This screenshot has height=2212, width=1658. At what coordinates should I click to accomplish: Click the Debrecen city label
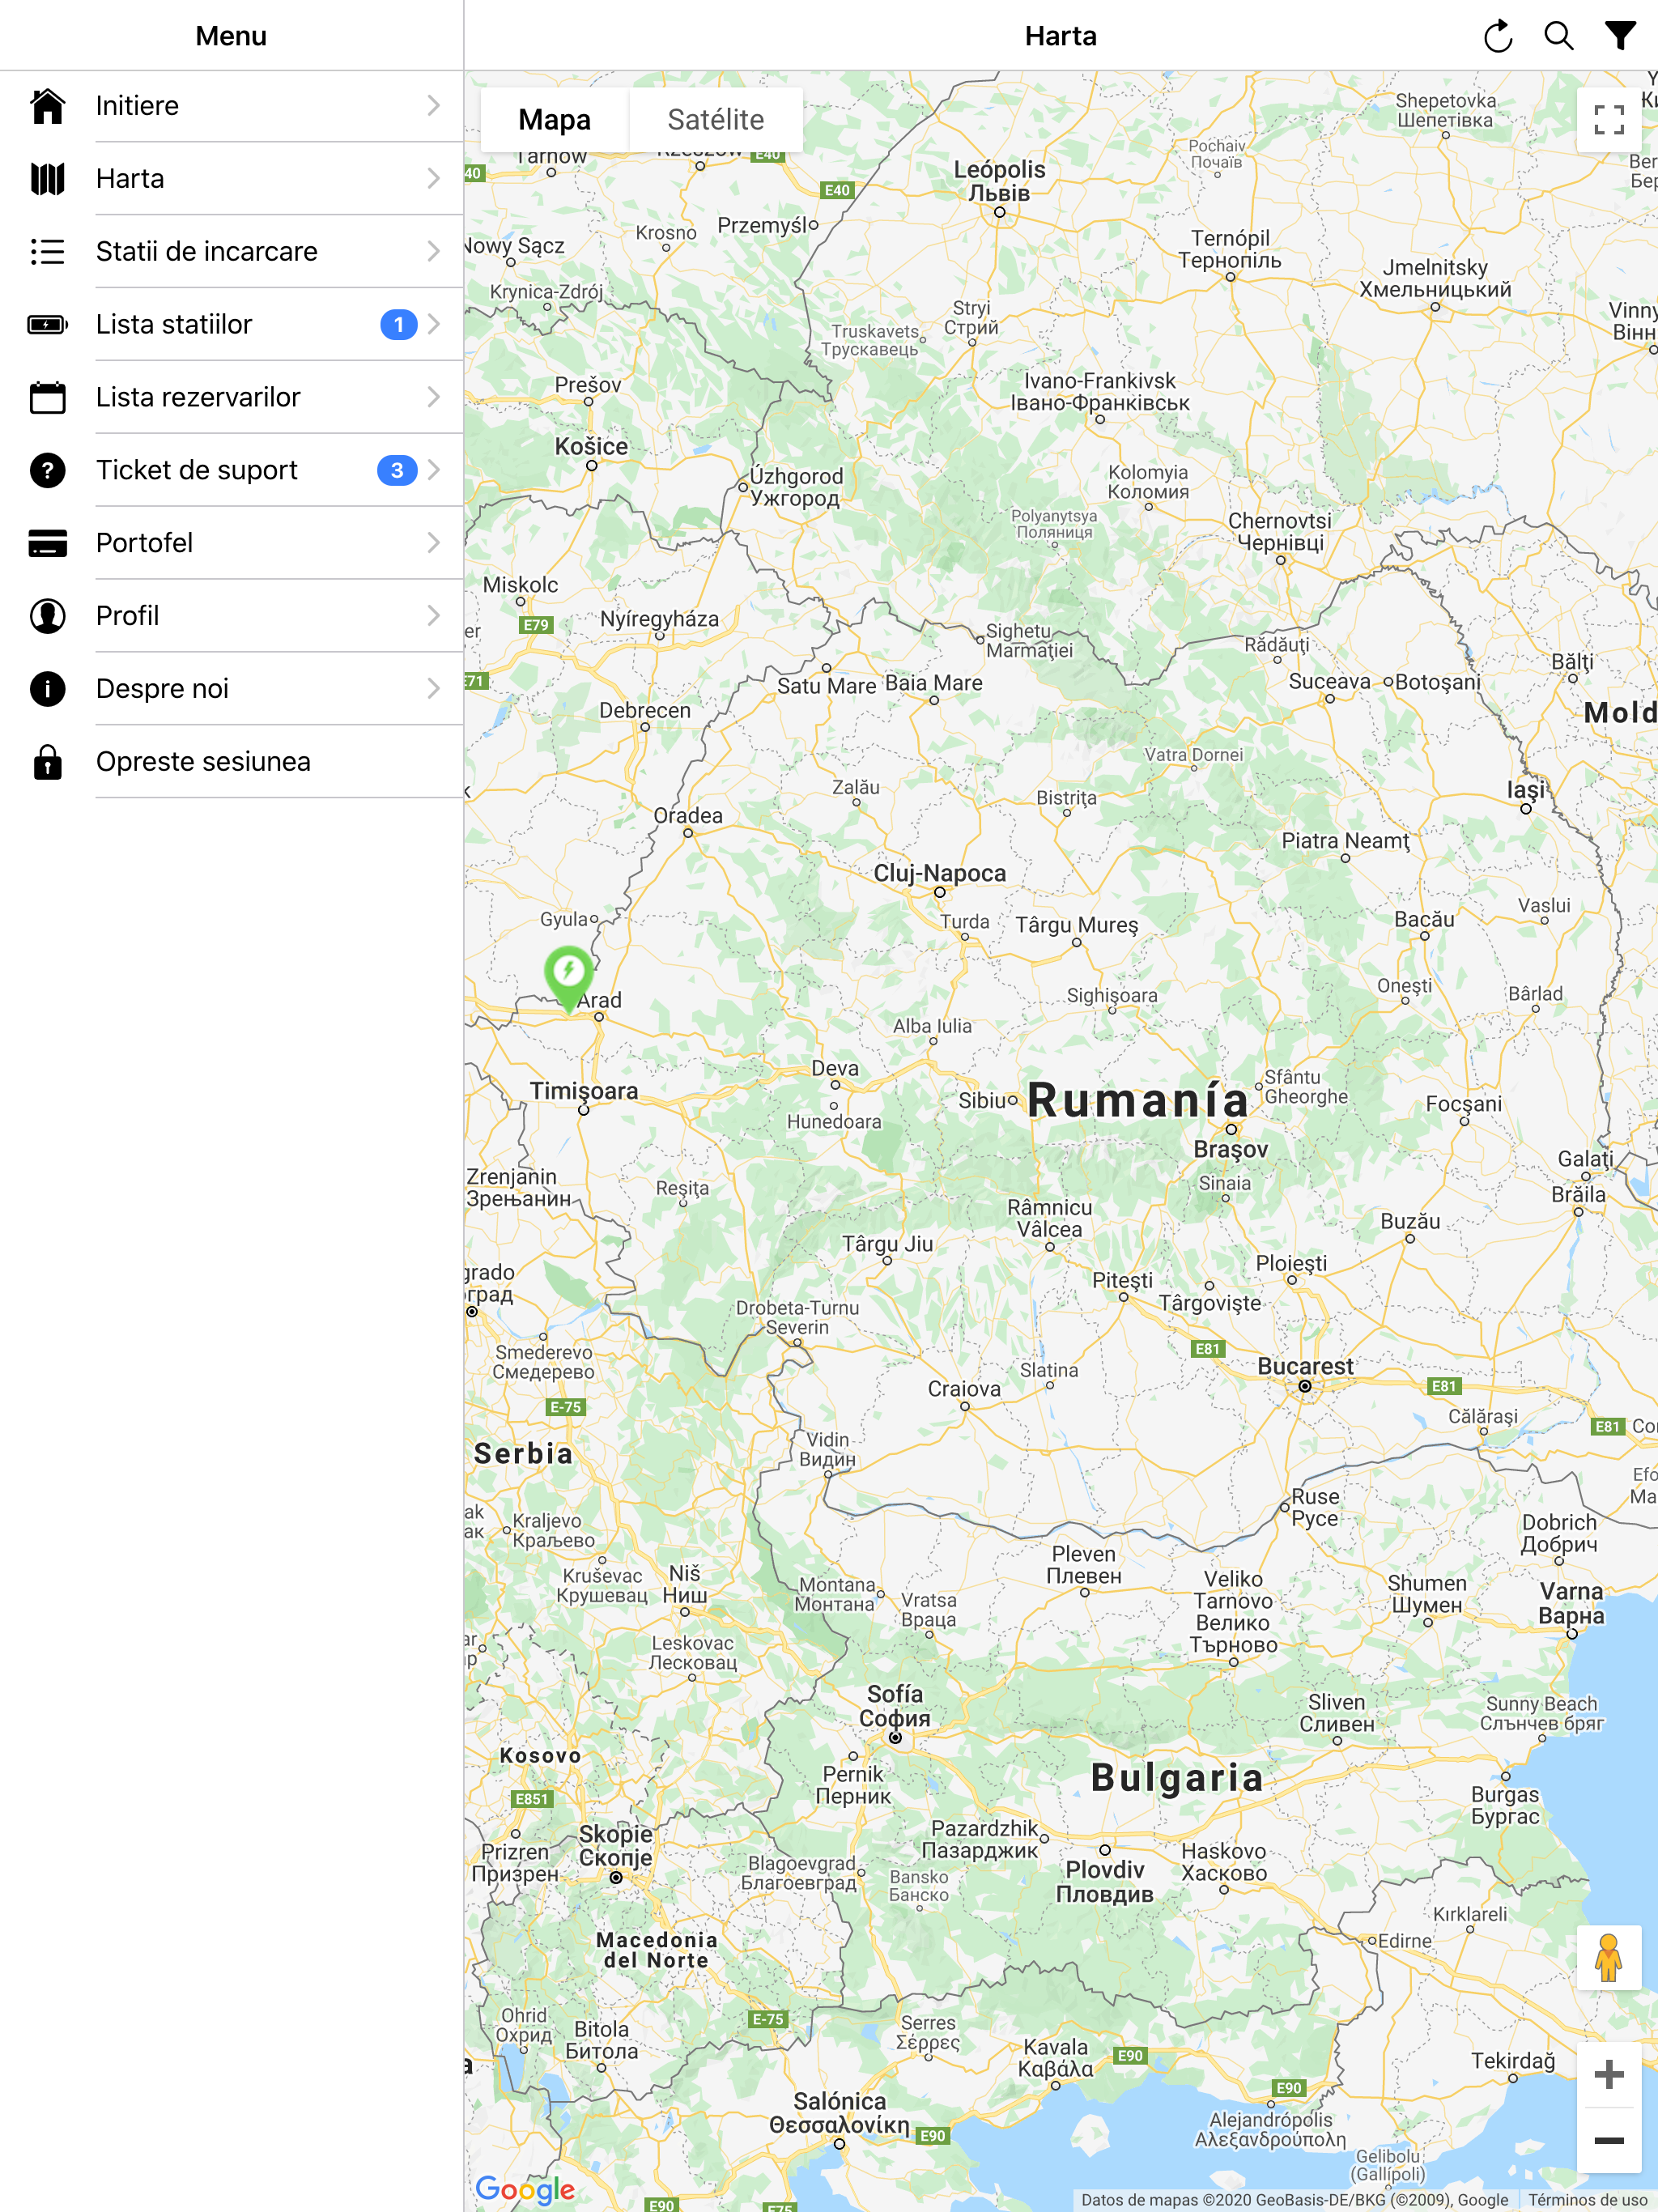click(x=645, y=710)
